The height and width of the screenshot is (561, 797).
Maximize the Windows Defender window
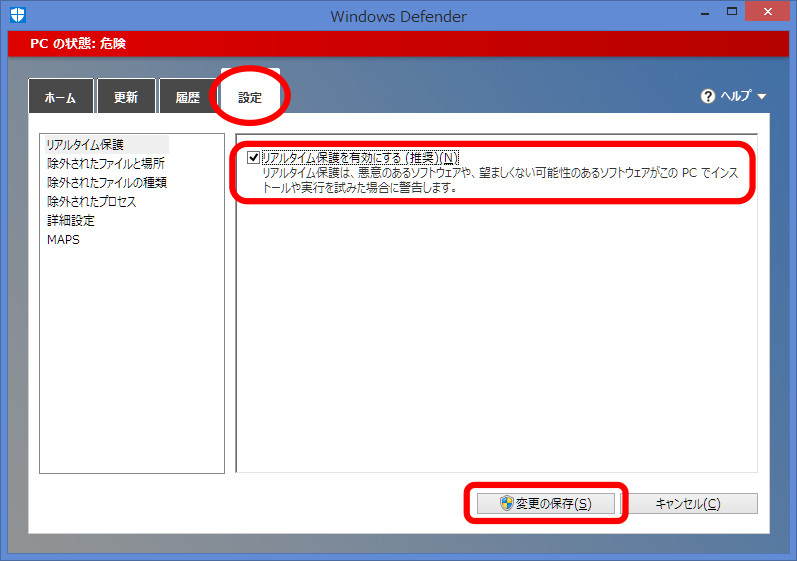pyautogui.click(x=732, y=12)
